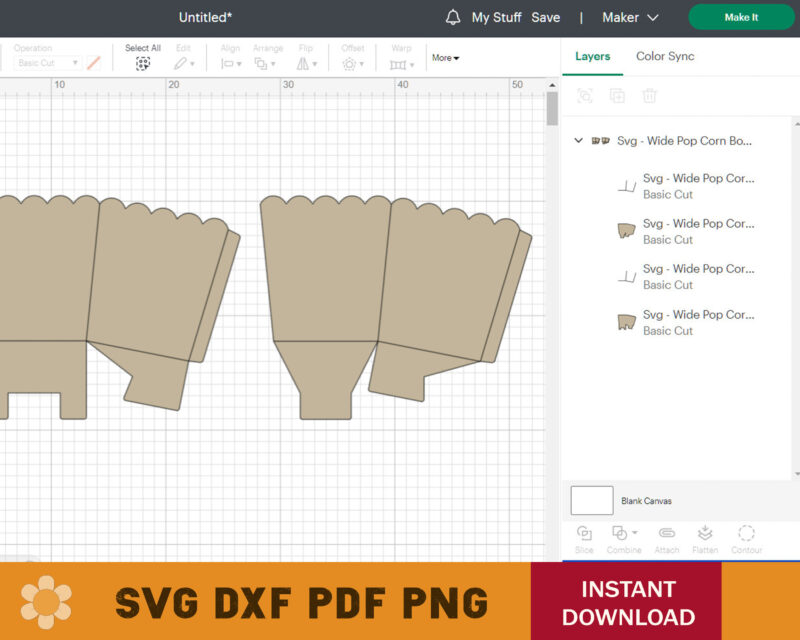Open the notifications bell
800x640 pixels.
[x=452, y=17]
